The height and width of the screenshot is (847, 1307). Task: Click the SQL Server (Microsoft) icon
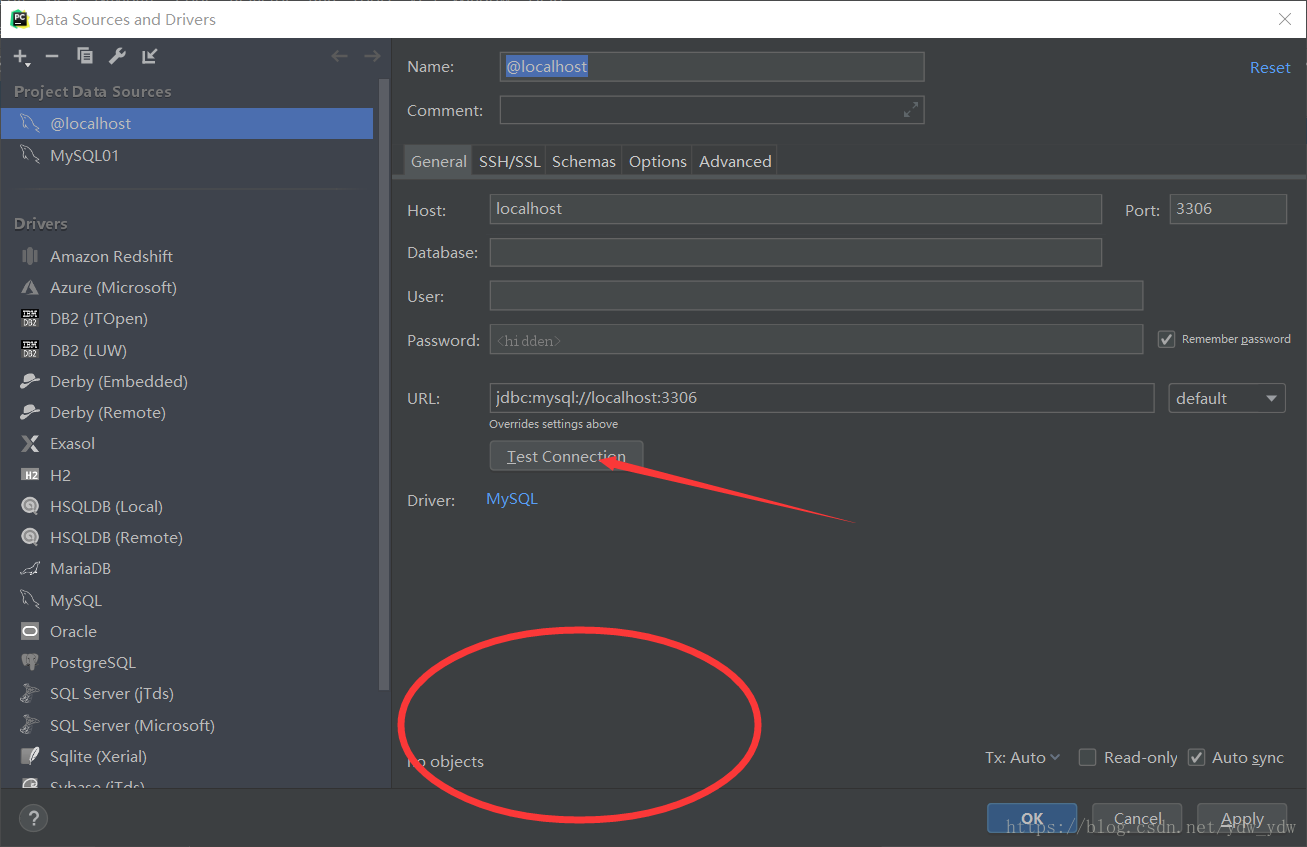30,725
